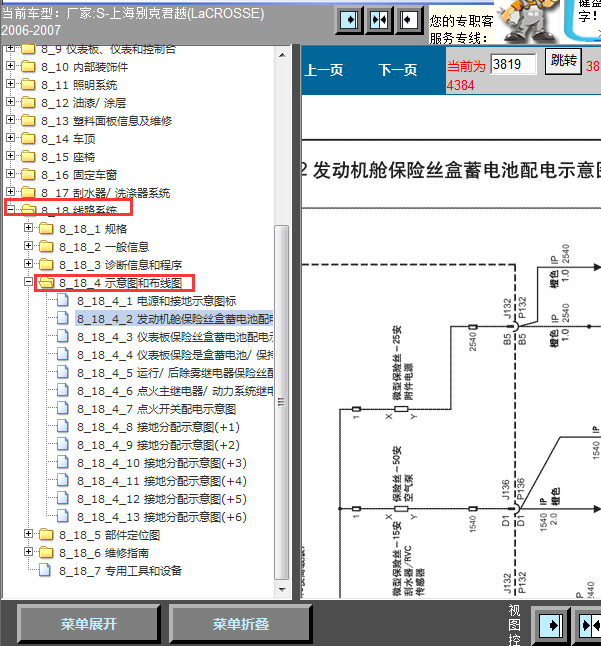Collapse the 8_18_4 示意图和布线图 node

tap(28, 281)
